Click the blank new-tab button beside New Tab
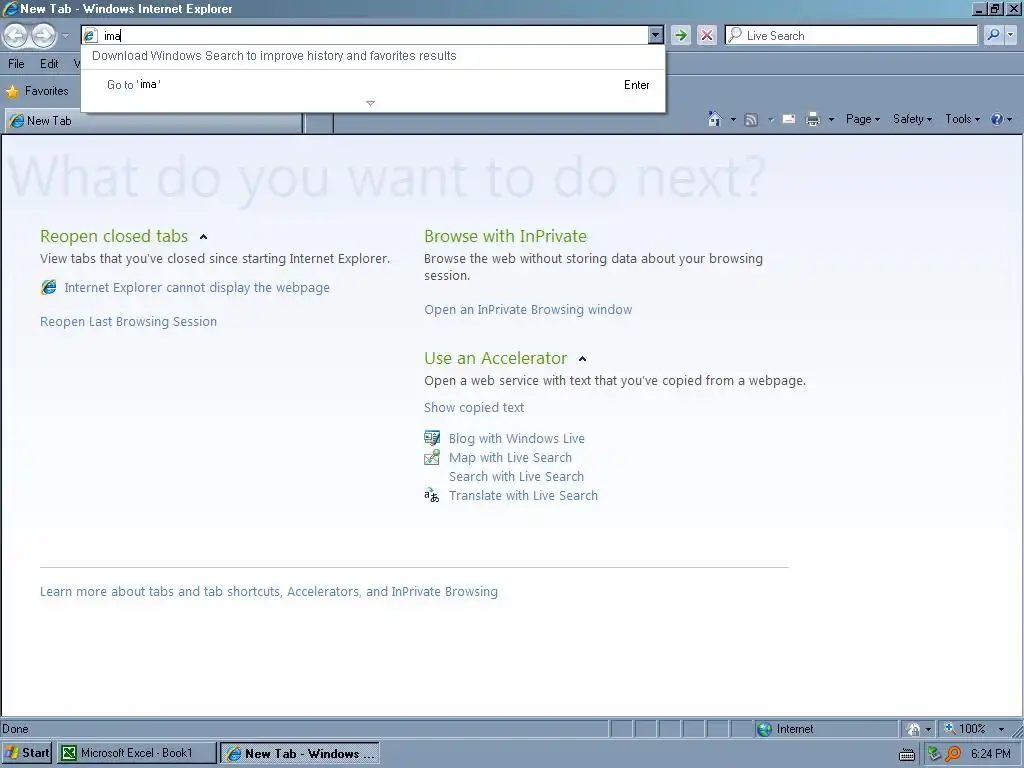1024x768 pixels. click(x=319, y=122)
